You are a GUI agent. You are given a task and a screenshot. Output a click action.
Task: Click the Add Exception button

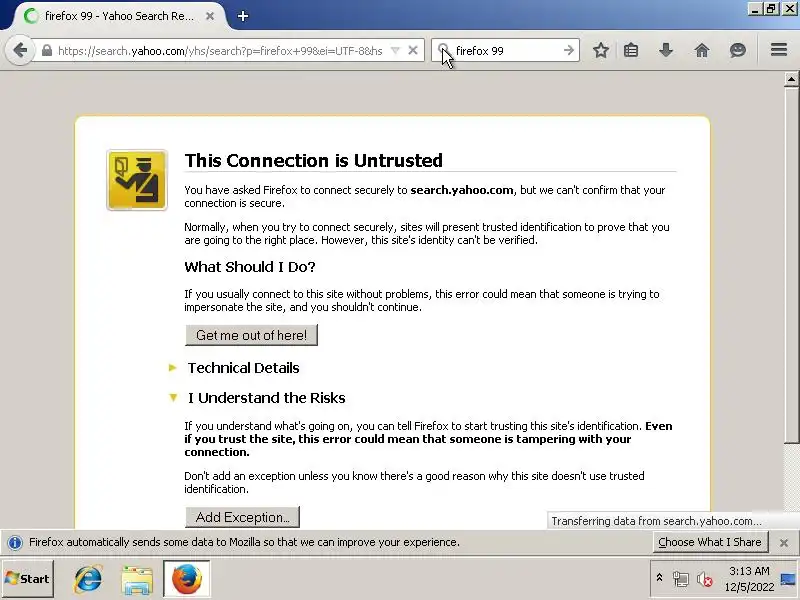[x=242, y=517]
